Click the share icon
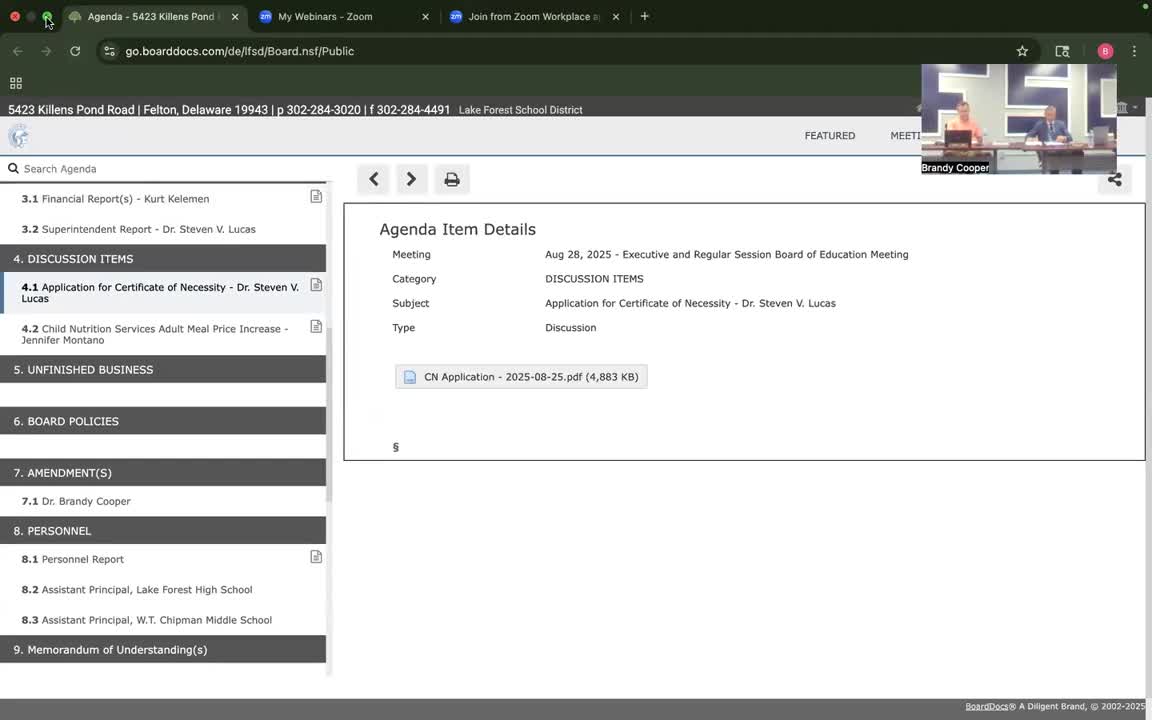The height and width of the screenshot is (720, 1152). [1114, 180]
